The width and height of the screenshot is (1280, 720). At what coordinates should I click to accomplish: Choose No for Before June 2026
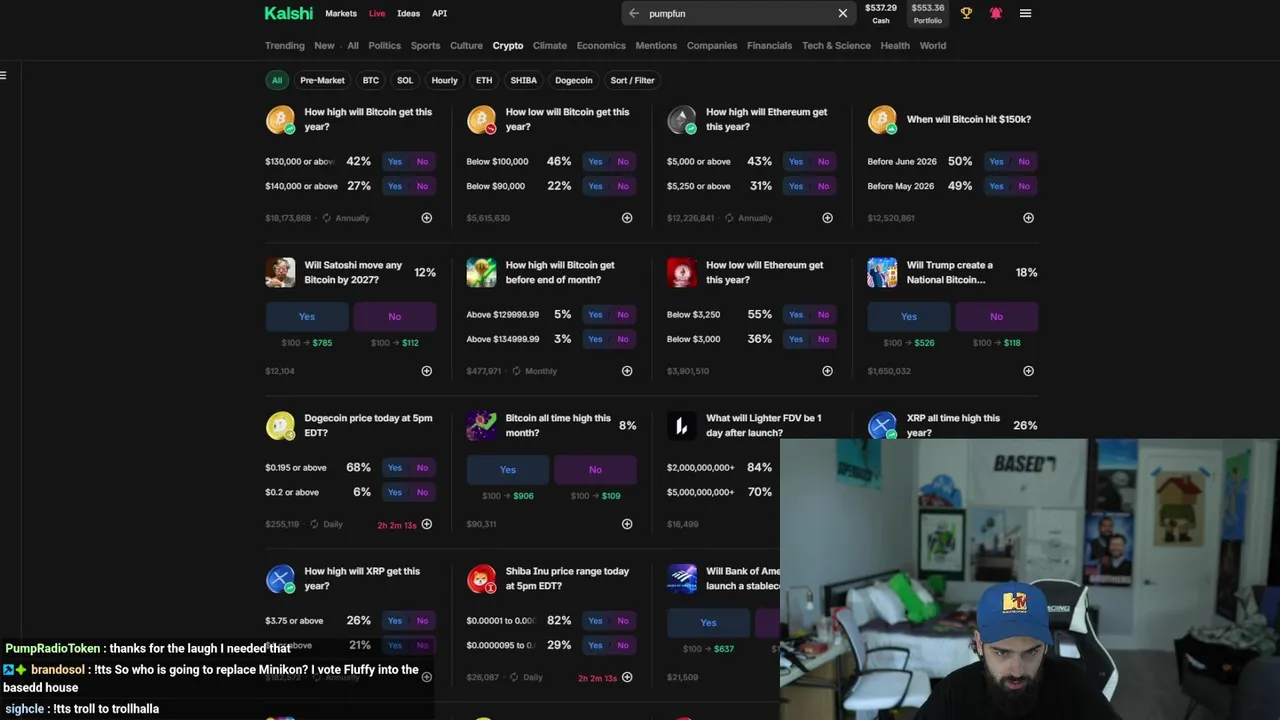click(x=1024, y=161)
